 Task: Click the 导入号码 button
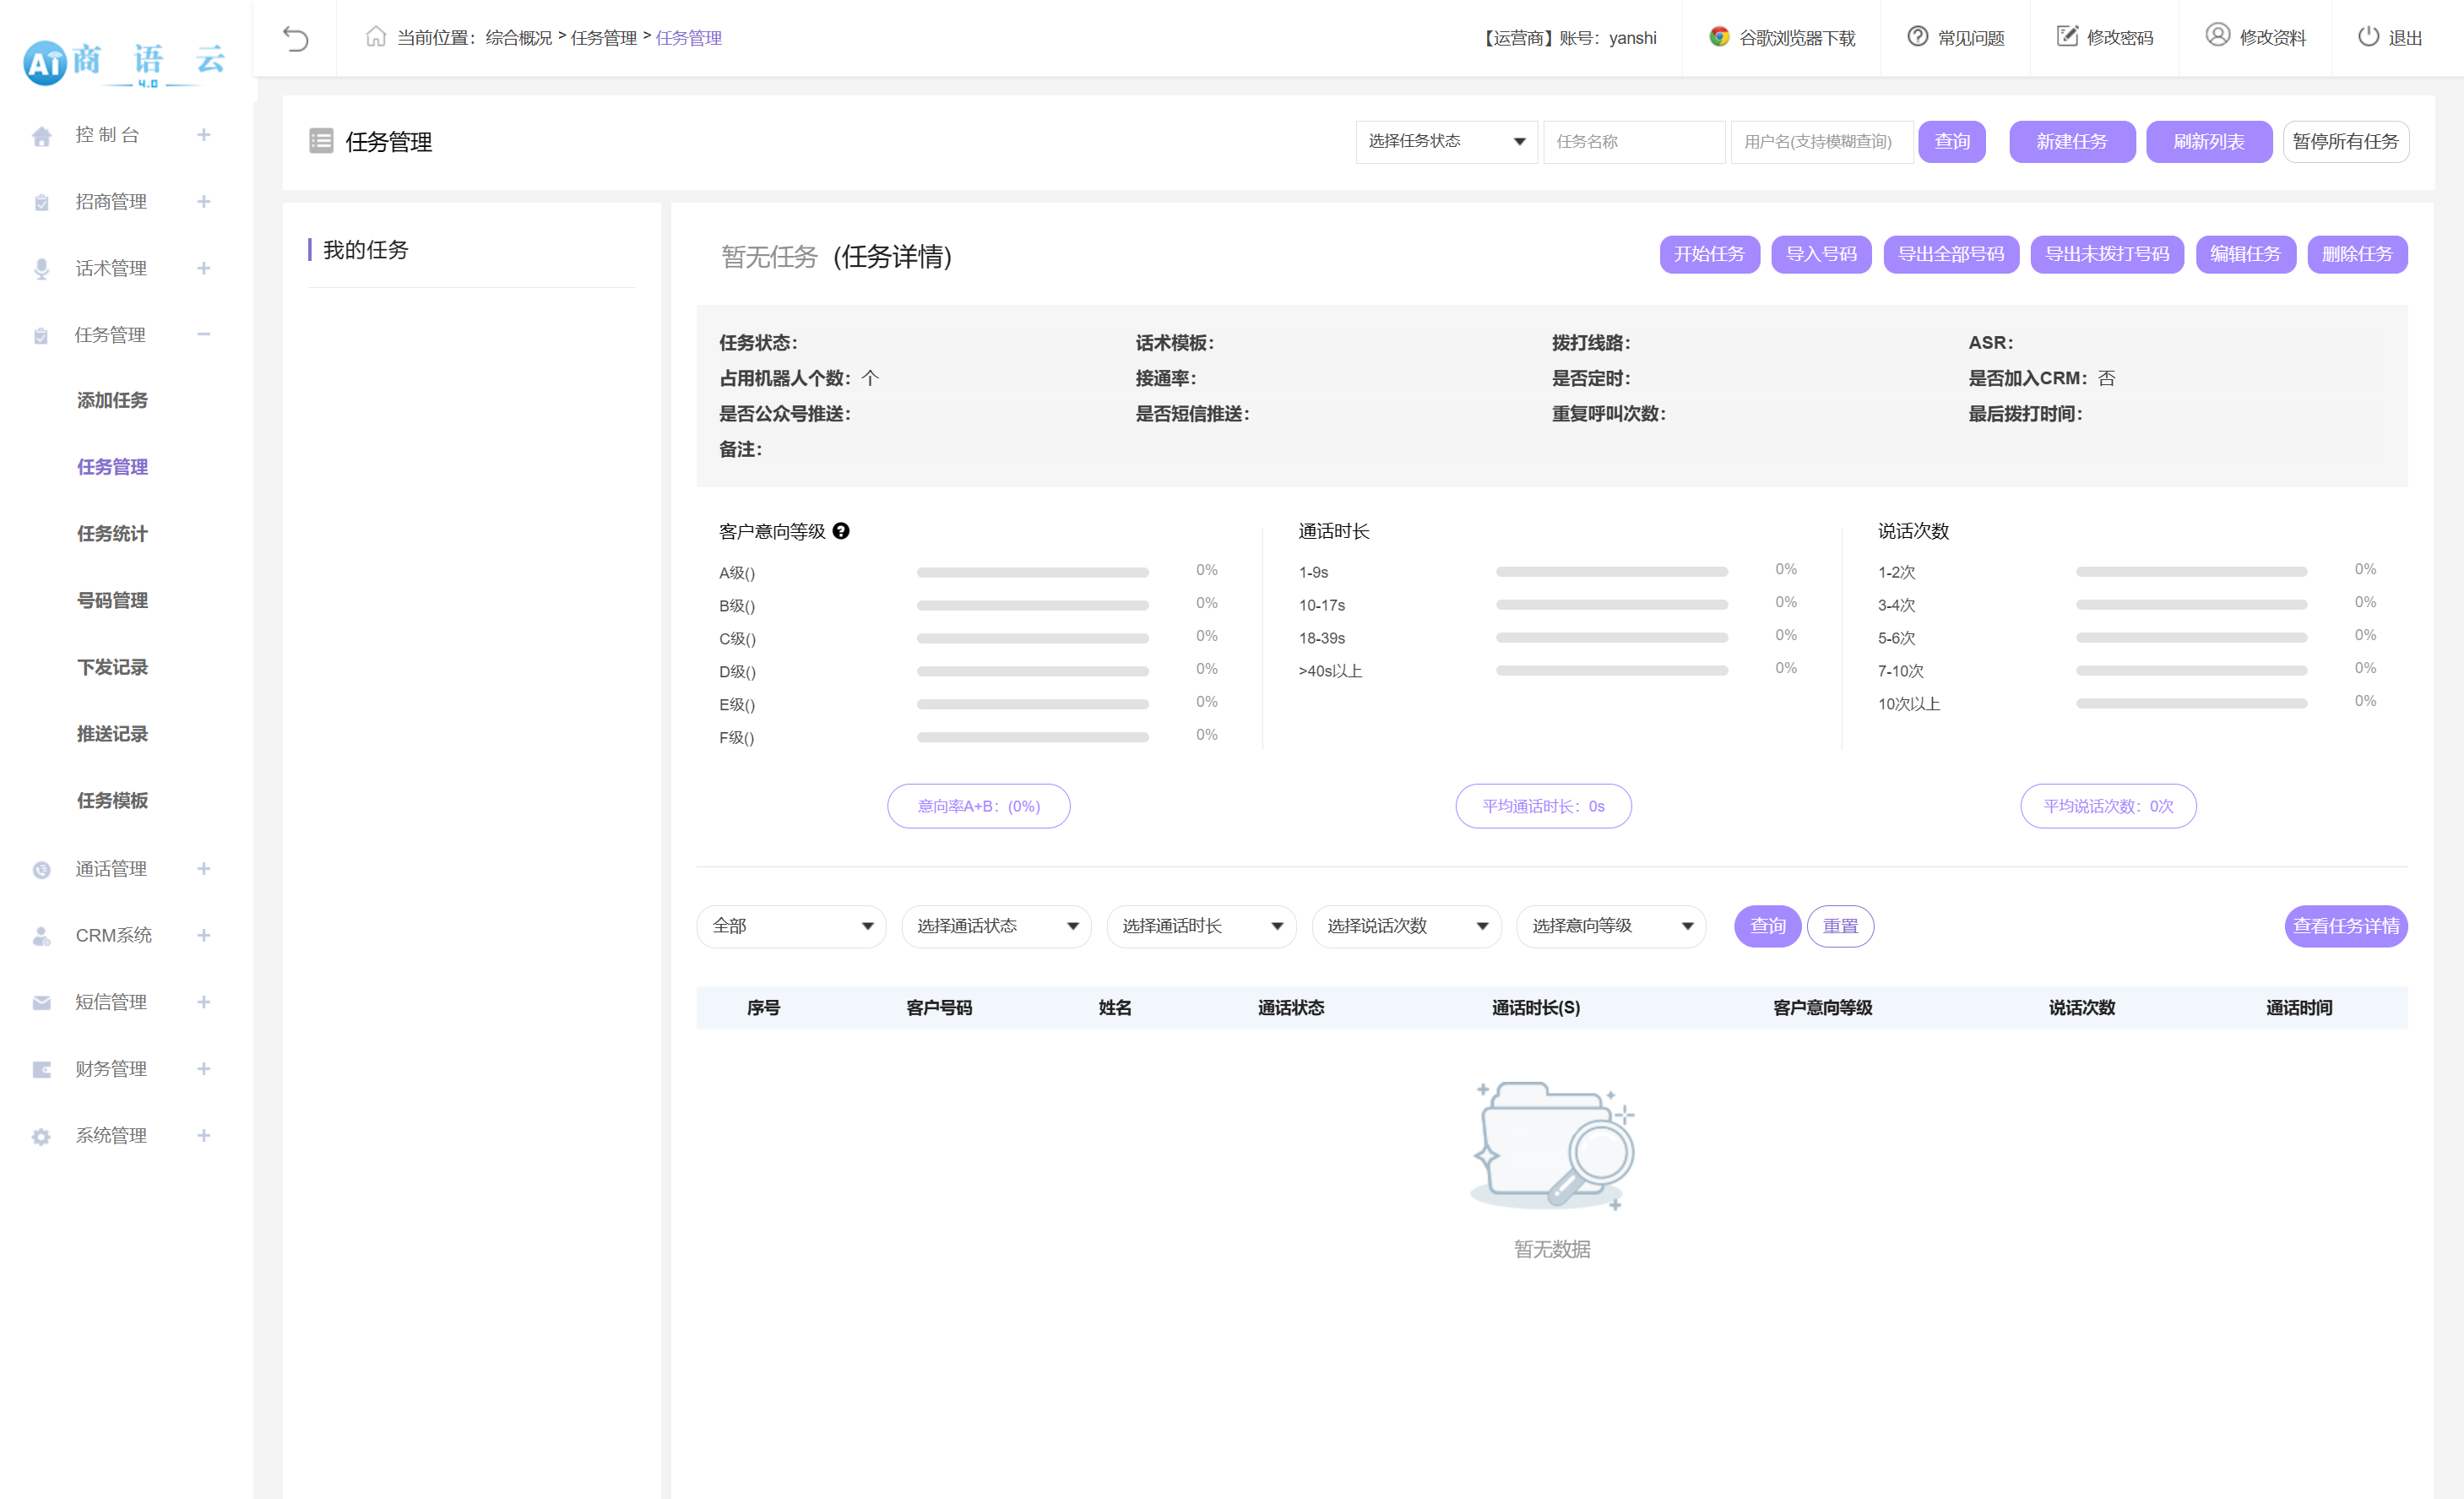coord(1820,254)
